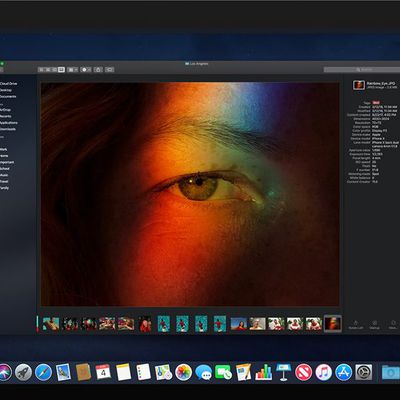Viewport: 400px width, 400px height.
Task: Click the red tag in Tags row
Action: (x=376, y=103)
